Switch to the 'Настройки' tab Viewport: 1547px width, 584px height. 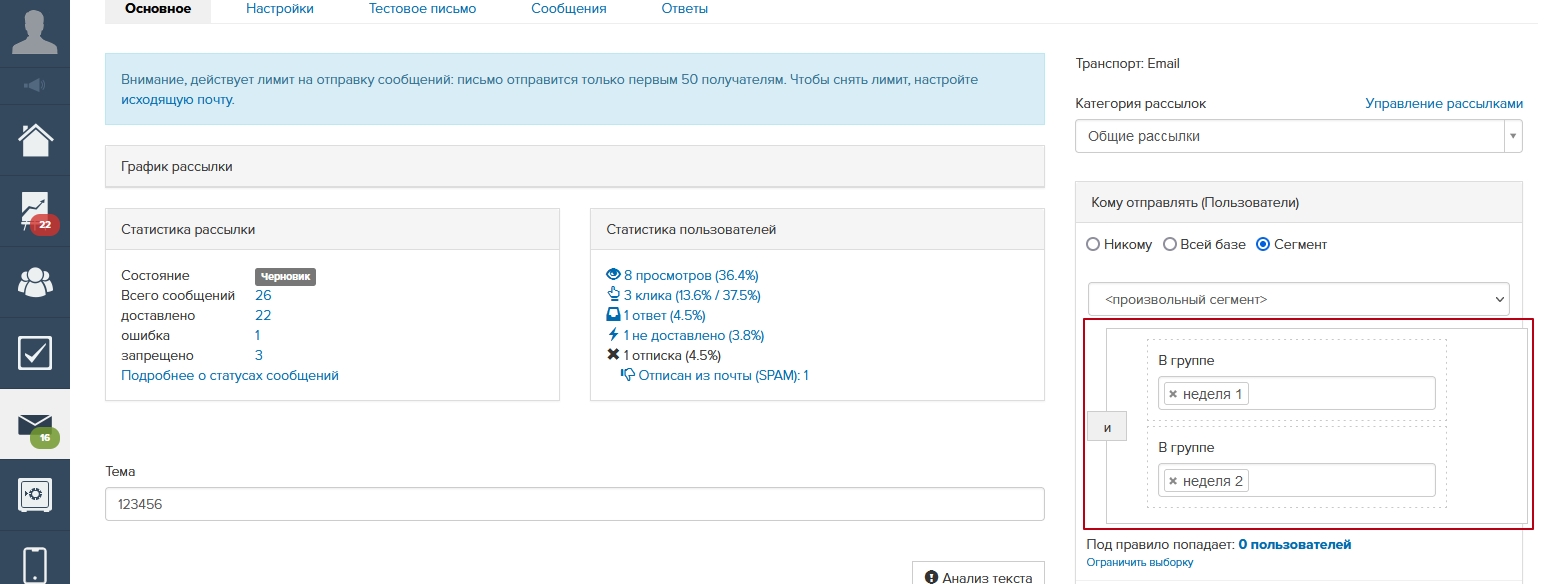(x=280, y=9)
